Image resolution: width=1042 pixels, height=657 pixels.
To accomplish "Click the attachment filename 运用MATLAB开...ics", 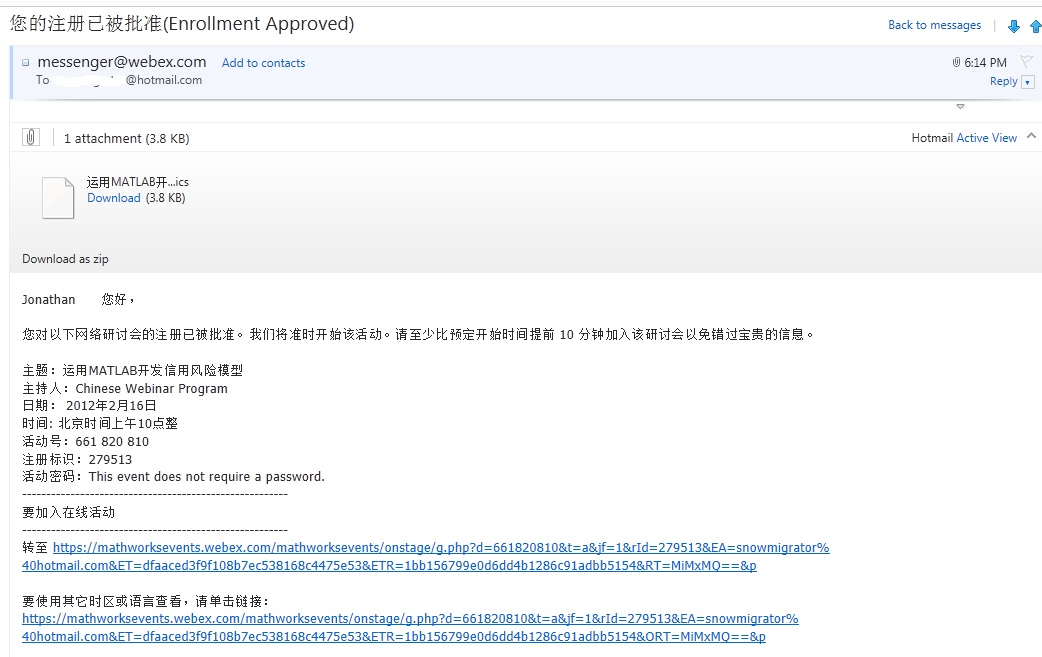I will point(138,182).
